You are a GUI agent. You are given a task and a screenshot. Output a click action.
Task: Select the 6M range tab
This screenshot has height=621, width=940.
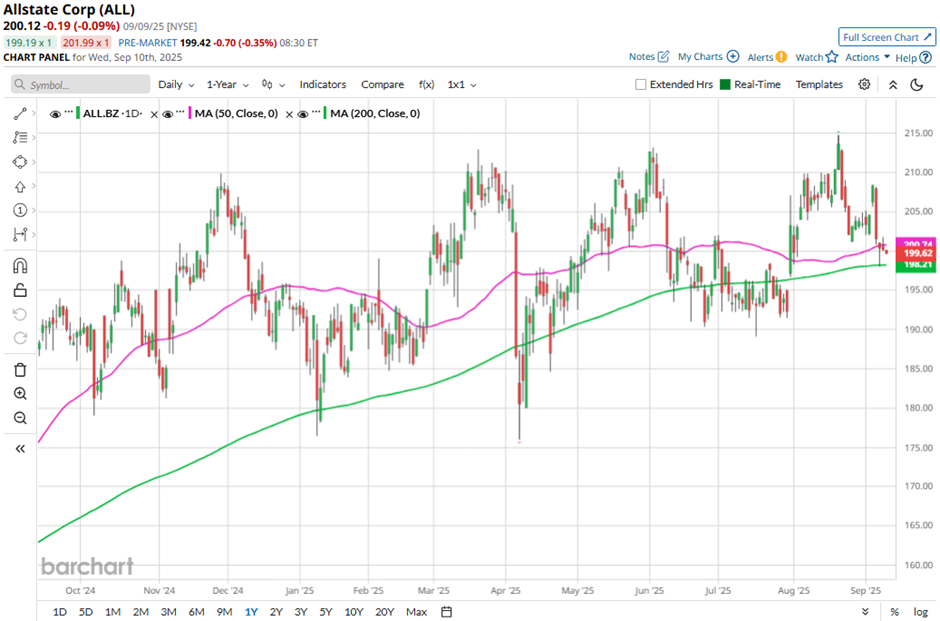[x=197, y=611]
